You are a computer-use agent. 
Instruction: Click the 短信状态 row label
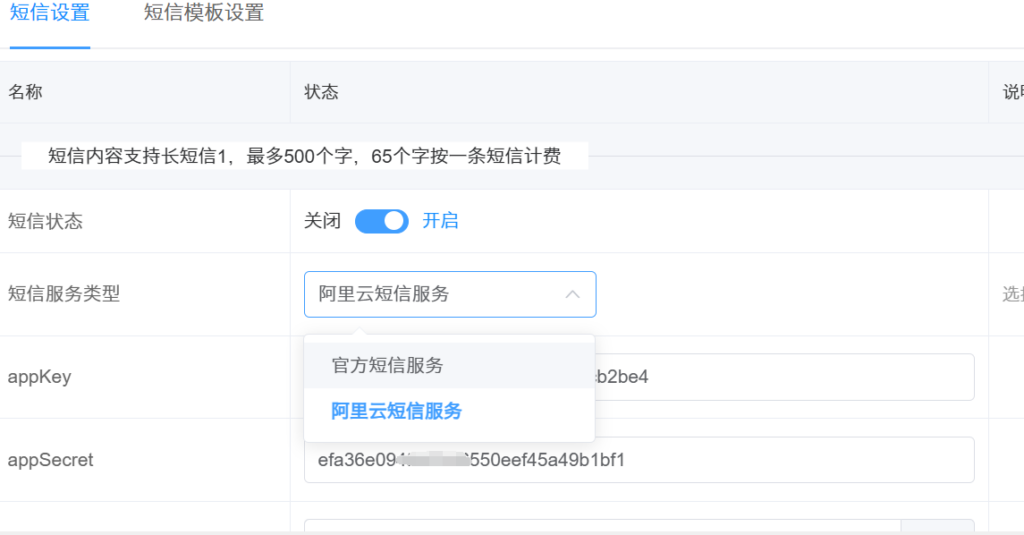pyautogui.click(x=46, y=221)
